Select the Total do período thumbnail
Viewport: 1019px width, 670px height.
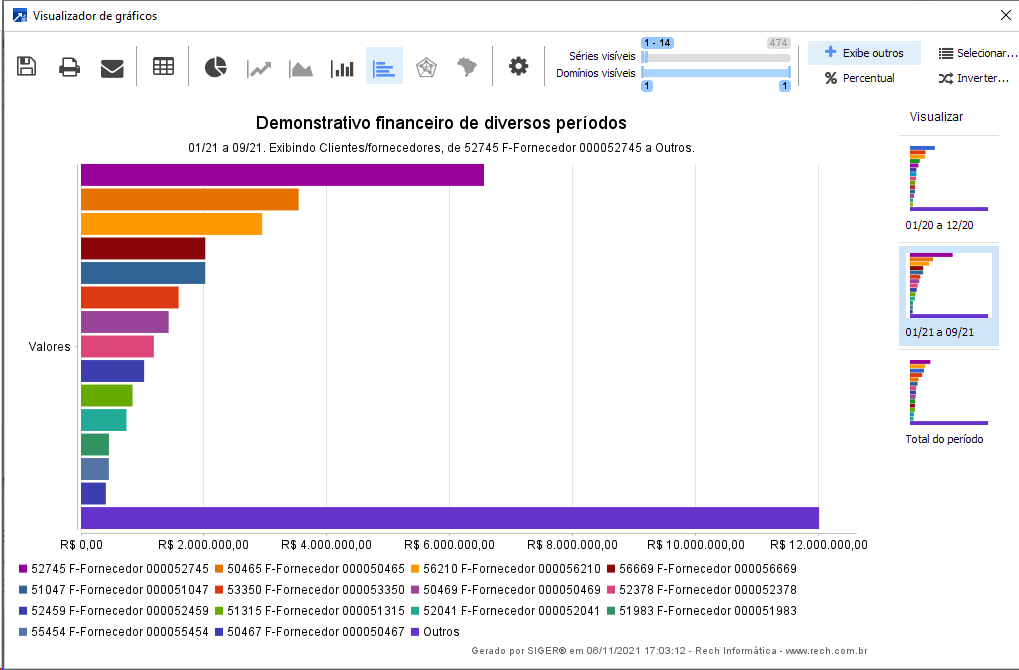948,400
